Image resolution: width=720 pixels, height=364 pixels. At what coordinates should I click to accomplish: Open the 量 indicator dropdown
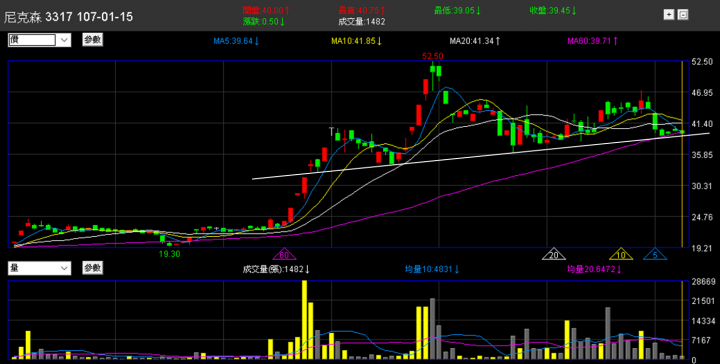pos(39,268)
